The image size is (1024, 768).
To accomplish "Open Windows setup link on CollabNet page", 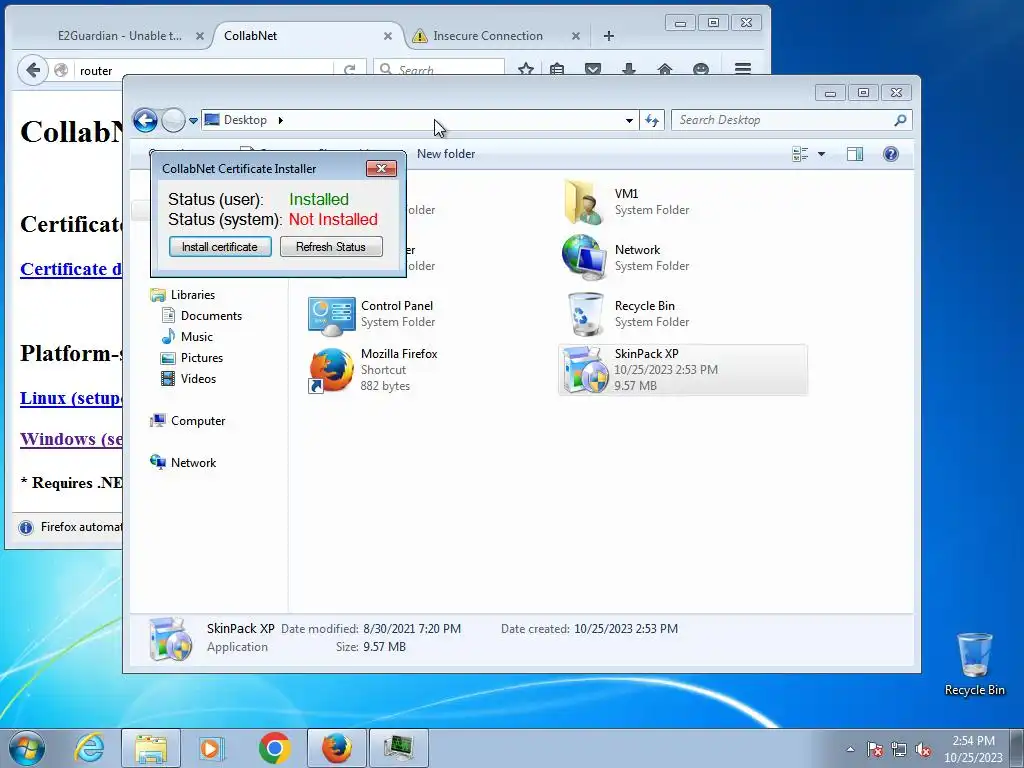I will [x=71, y=440].
